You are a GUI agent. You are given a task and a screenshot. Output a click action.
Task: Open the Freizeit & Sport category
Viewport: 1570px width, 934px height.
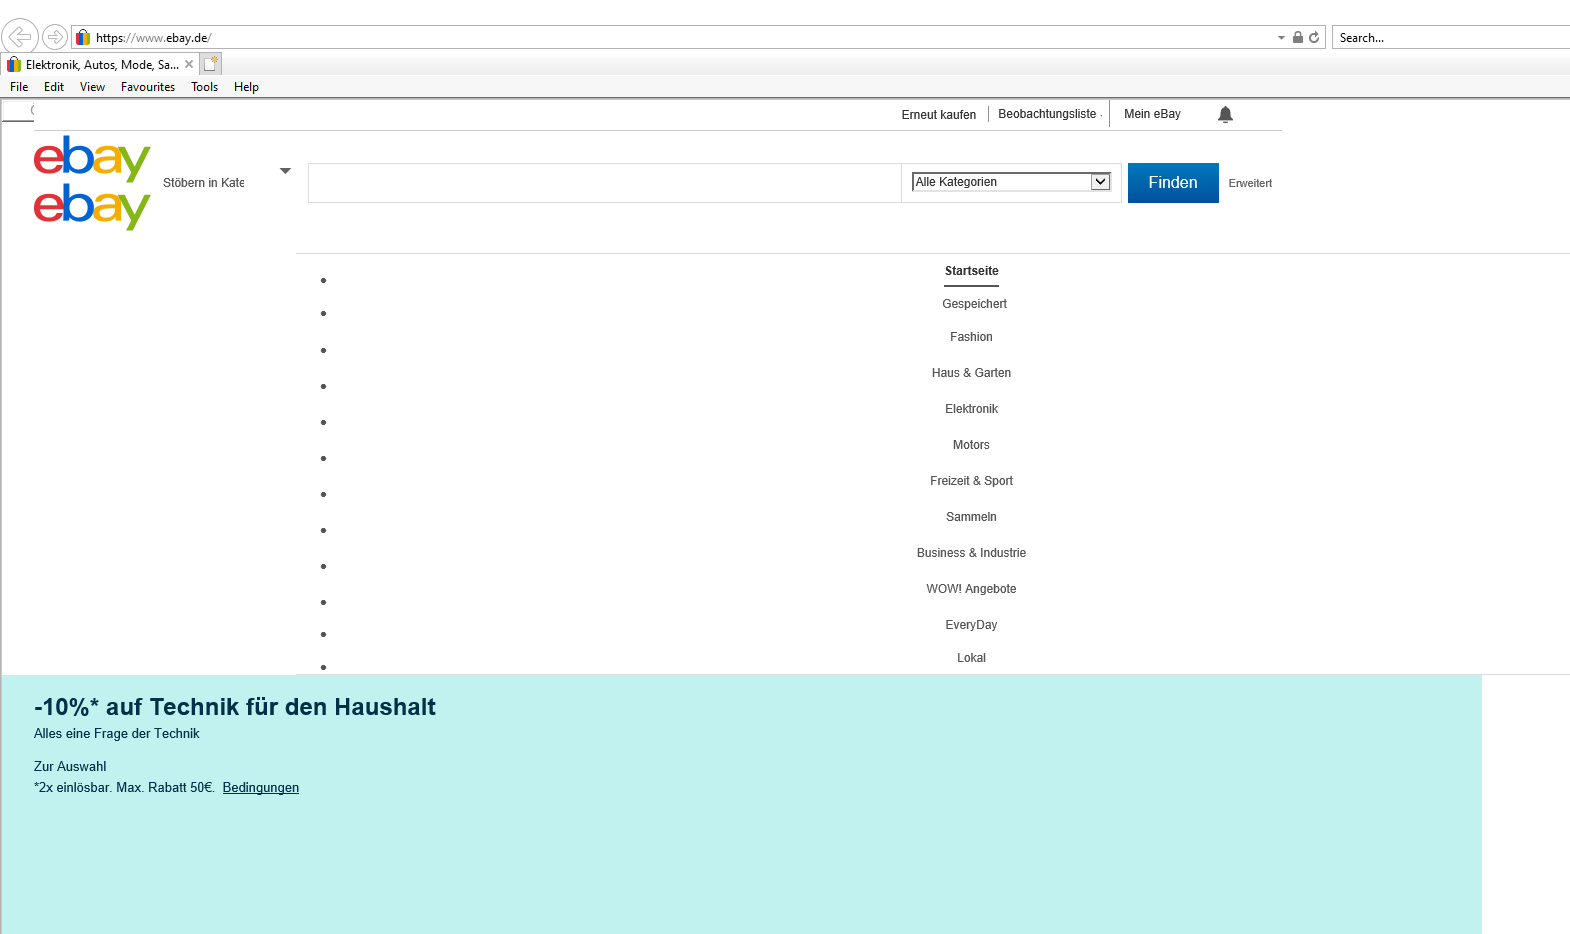[971, 481]
